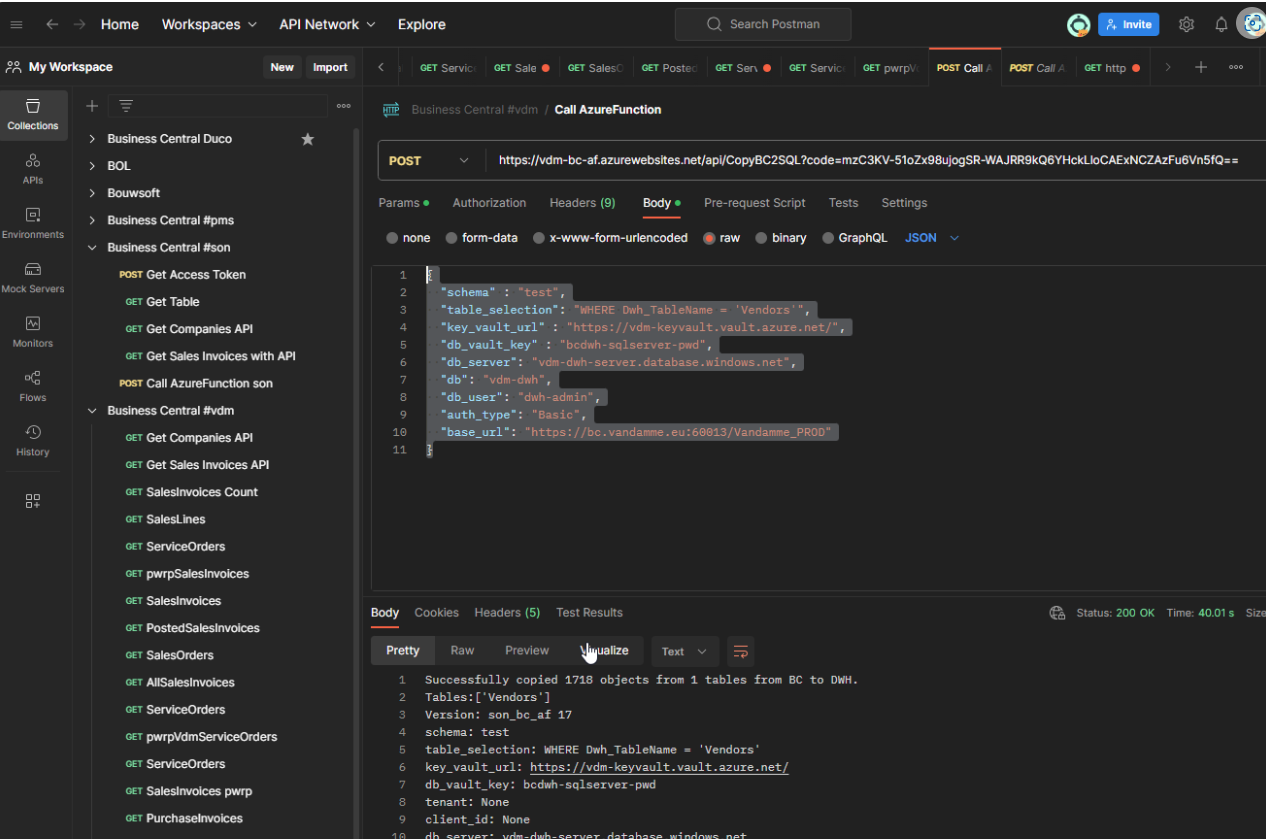Viewport: 1266px width, 839px height.
Task: Open tab bar three-dot options
Action: [x=1236, y=67]
